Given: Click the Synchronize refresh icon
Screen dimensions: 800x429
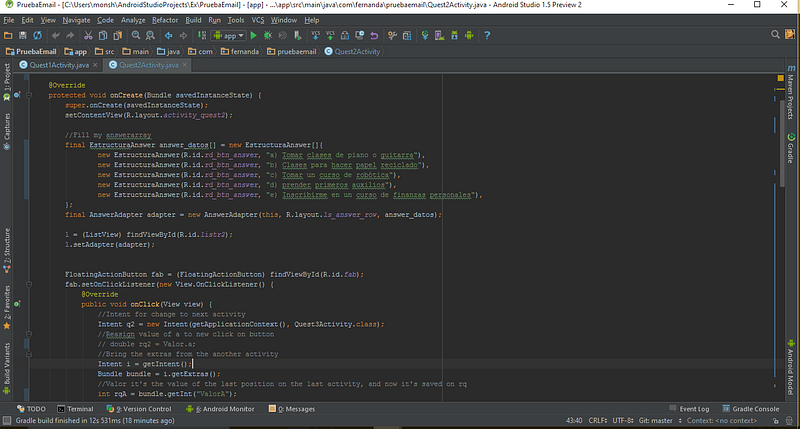Looking at the screenshot, I should (x=37, y=35).
